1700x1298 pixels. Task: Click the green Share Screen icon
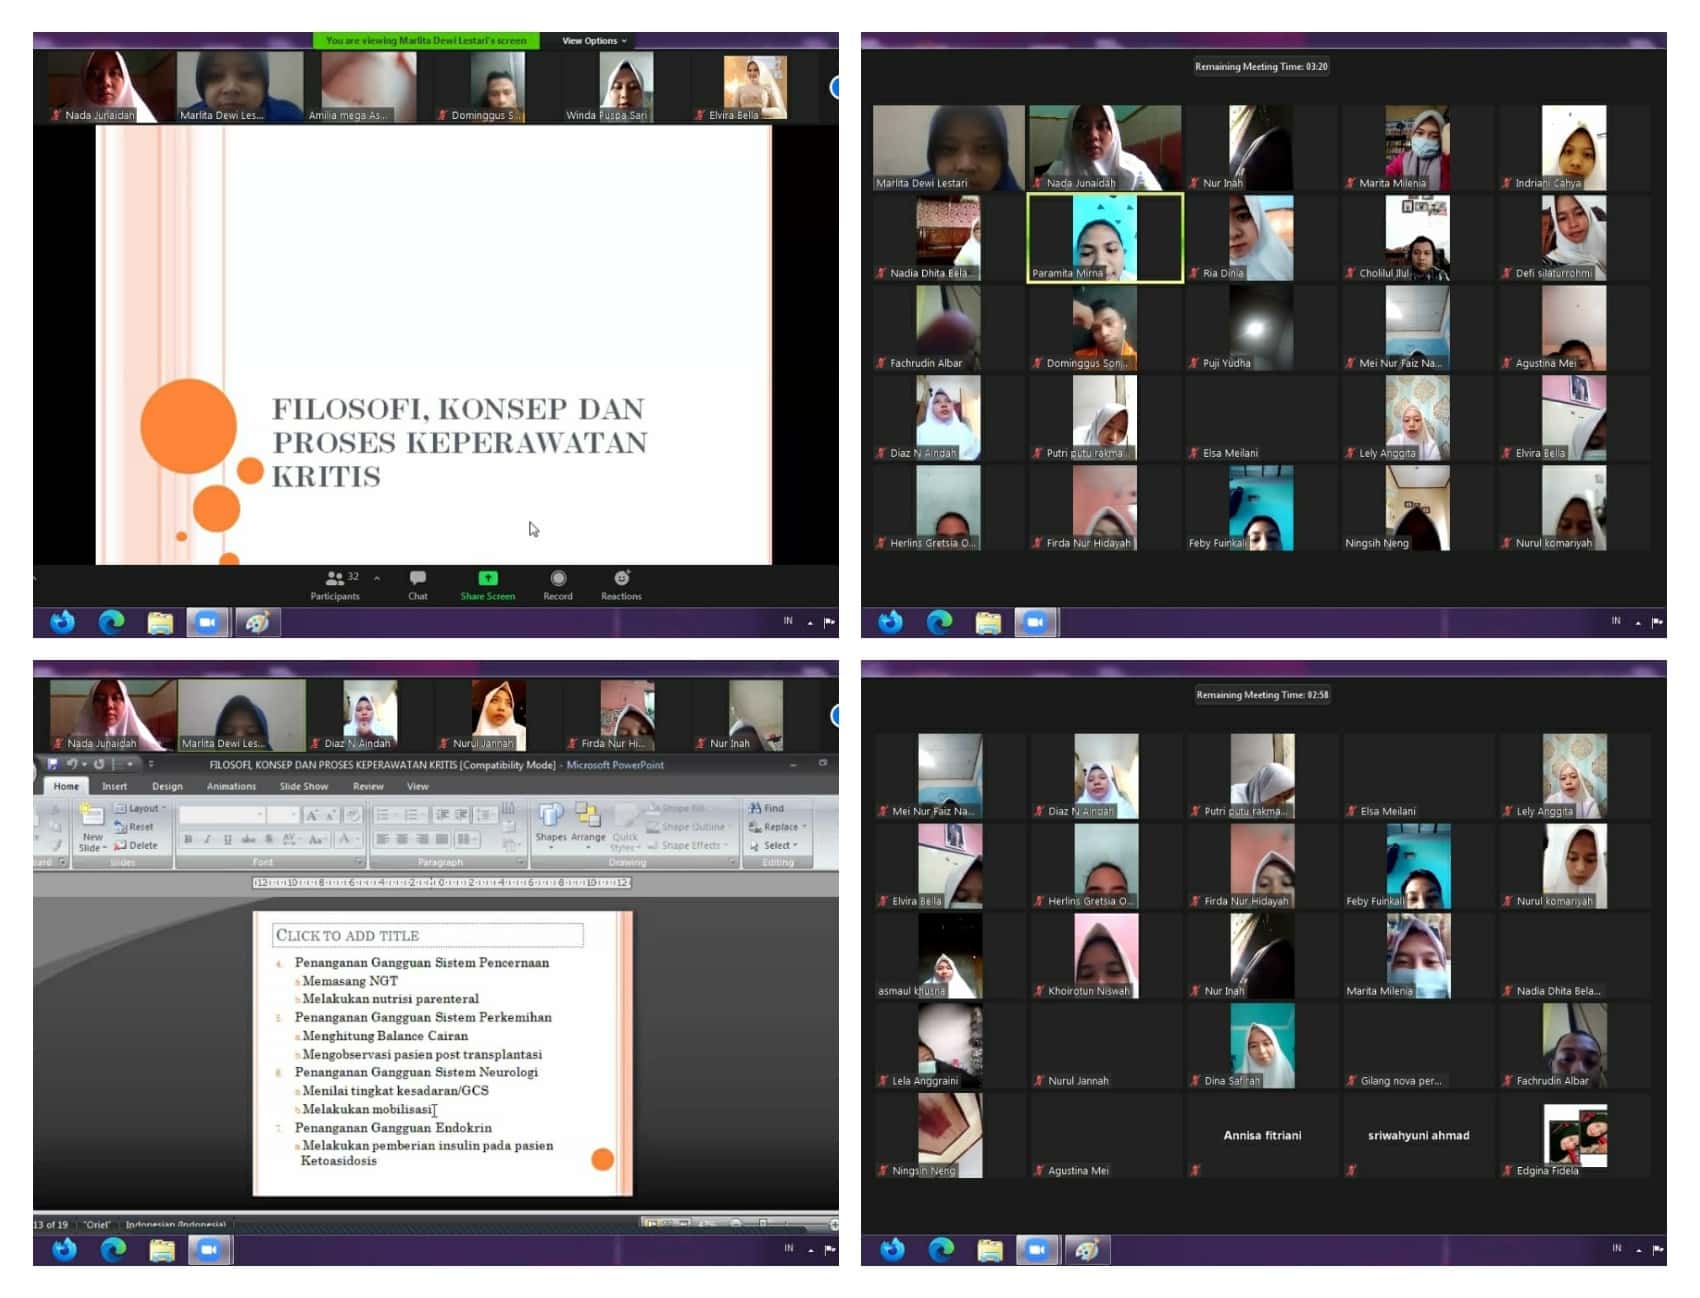click(487, 579)
